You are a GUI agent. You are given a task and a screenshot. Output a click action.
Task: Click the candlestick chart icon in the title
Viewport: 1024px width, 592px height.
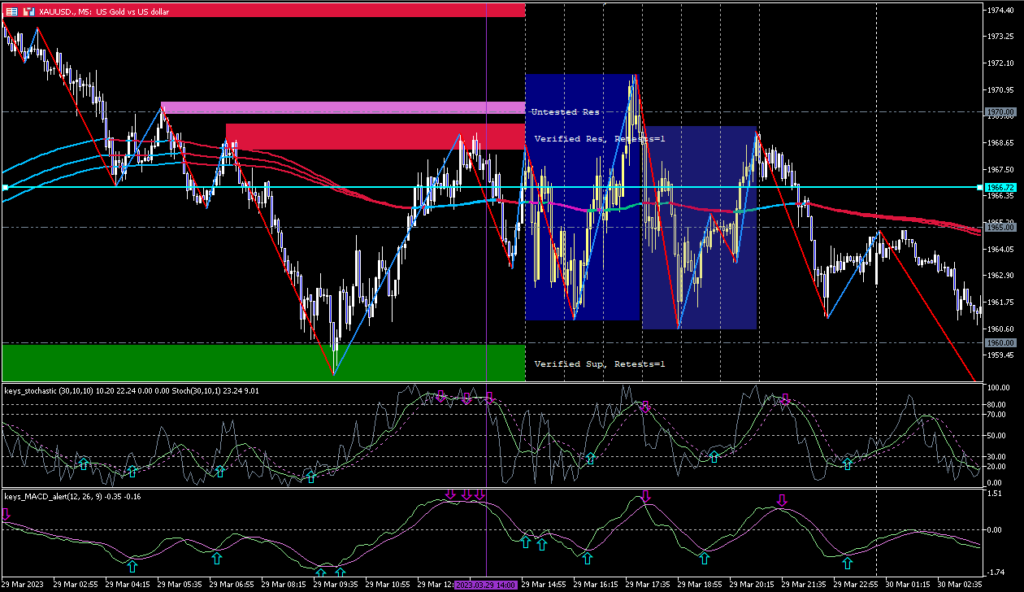[x=29, y=11]
